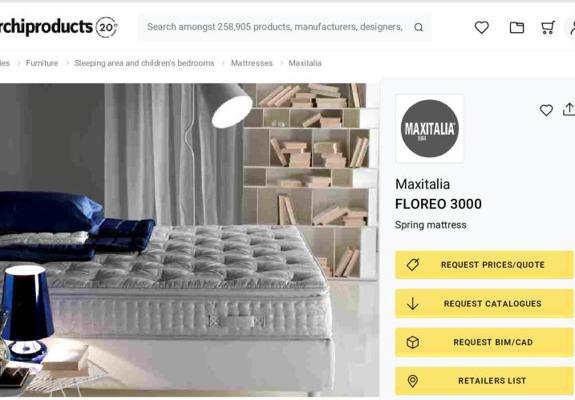The width and height of the screenshot is (575, 400).
Task: Click REQUEST PRICES/QUOTE button
Action: pos(484,265)
